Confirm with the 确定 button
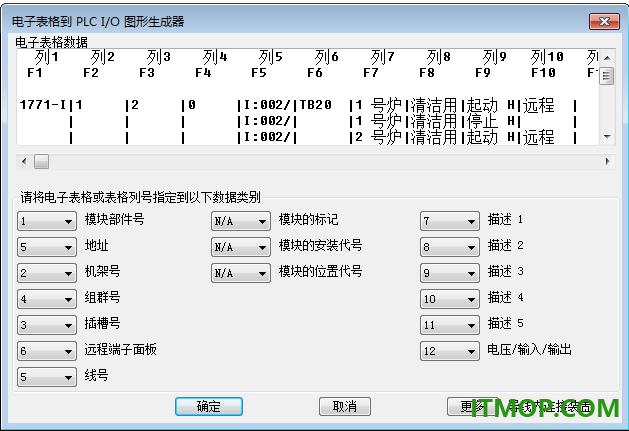 209,407
